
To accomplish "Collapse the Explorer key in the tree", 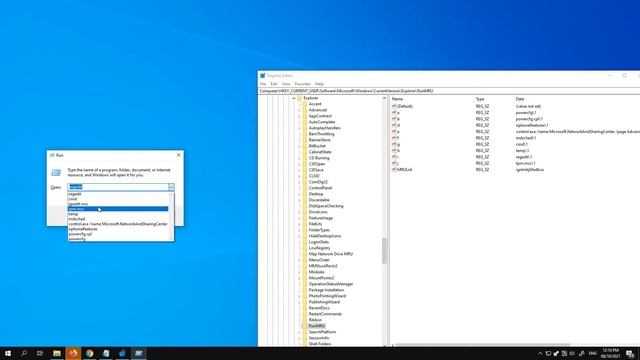I will (x=293, y=98).
